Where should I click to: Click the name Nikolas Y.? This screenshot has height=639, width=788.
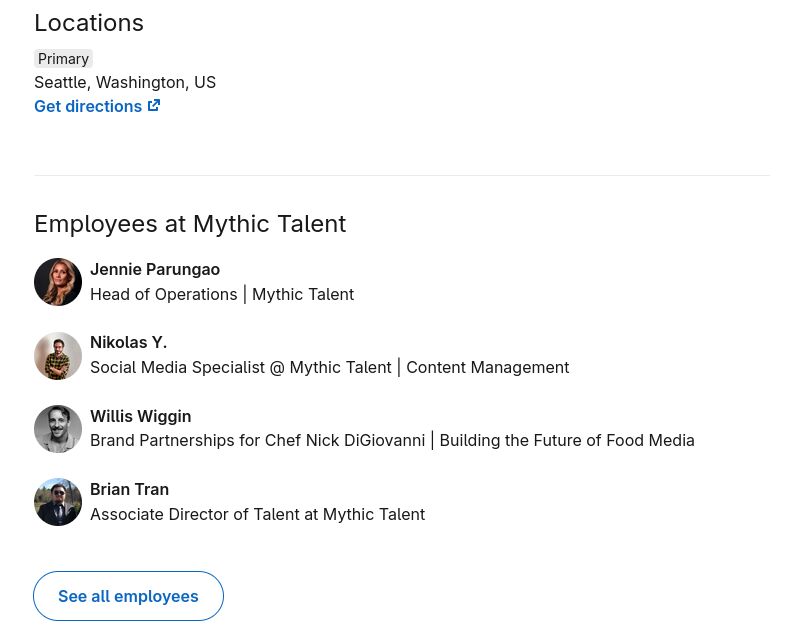coord(128,342)
